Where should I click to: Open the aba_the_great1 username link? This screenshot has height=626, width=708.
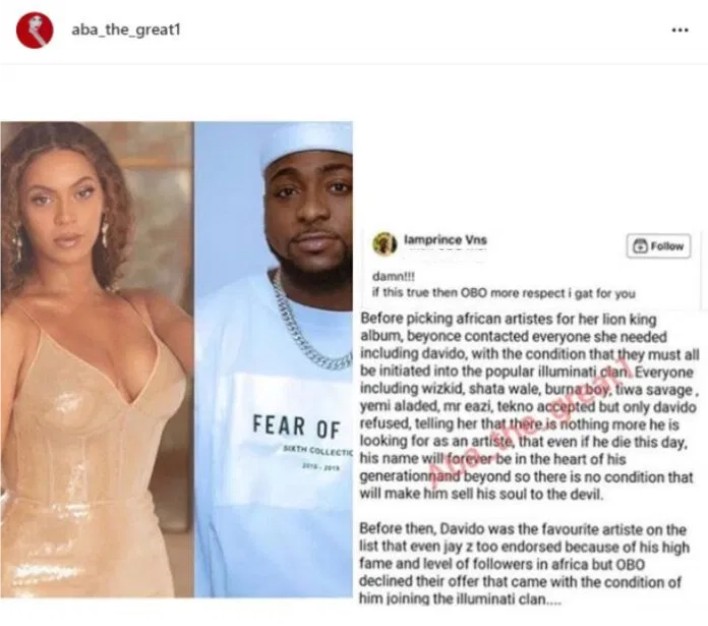[126, 30]
